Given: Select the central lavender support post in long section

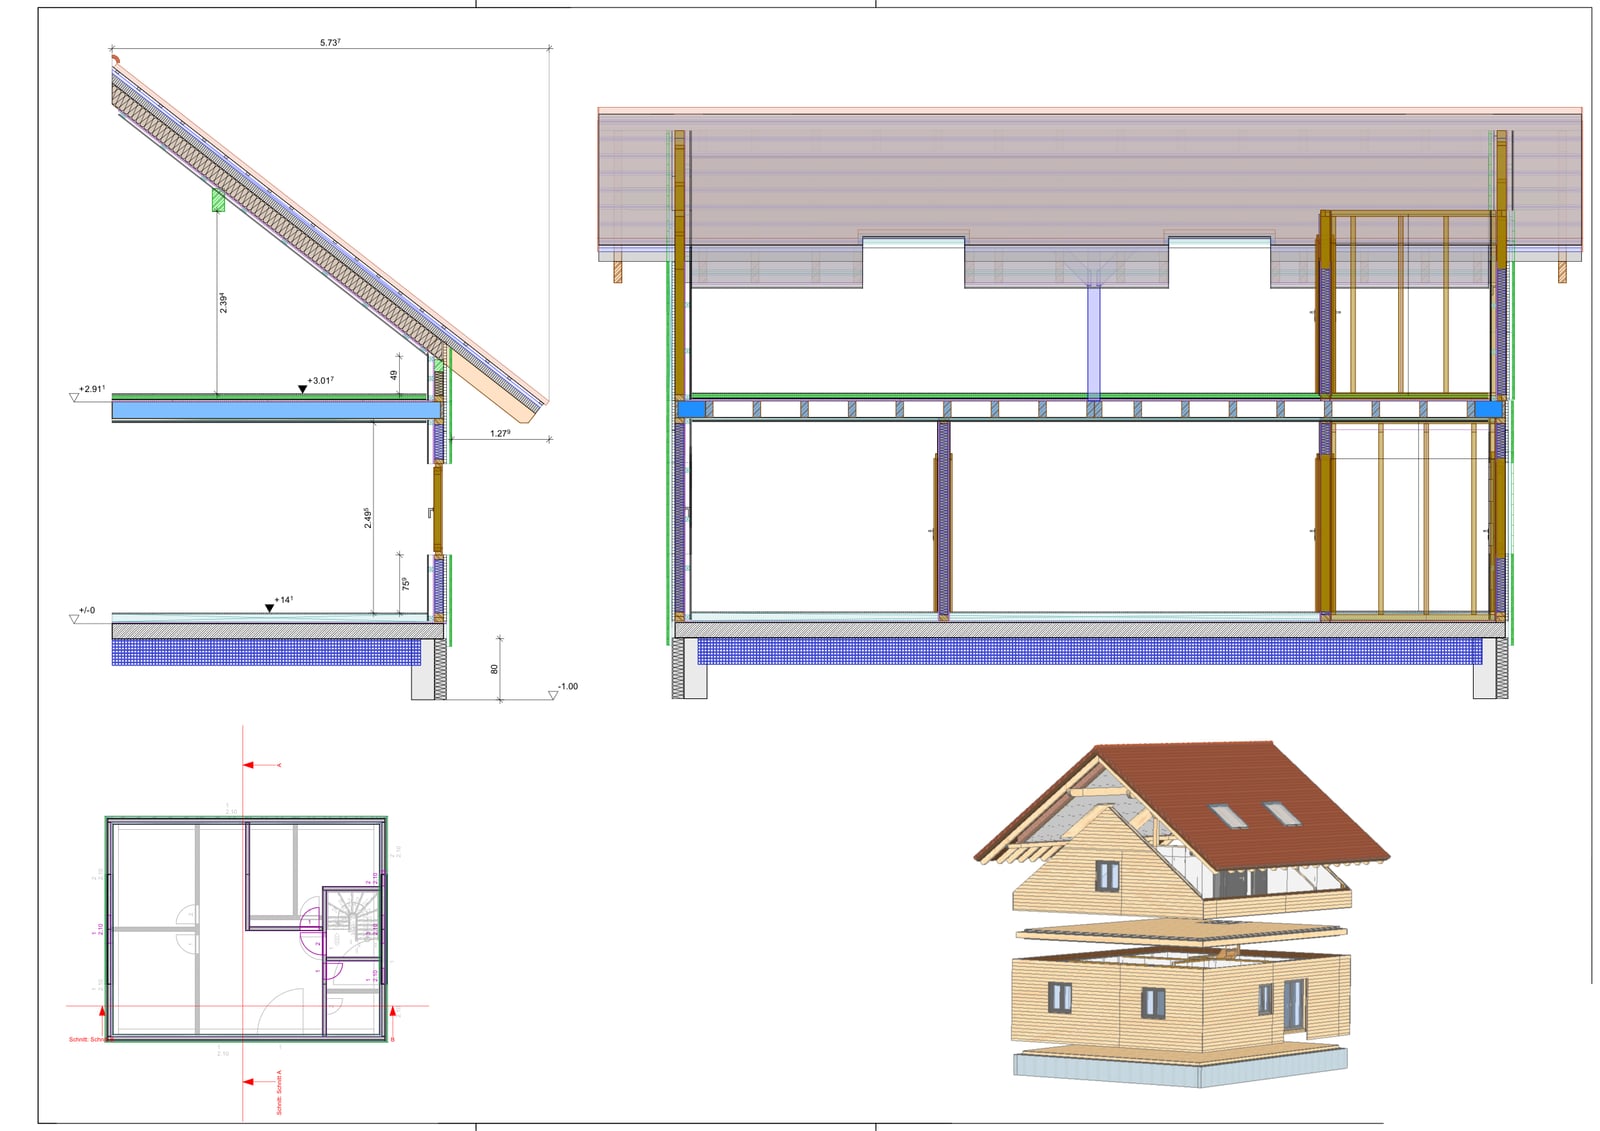Looking at the screenshot, I should click(x=1093, y=340).
